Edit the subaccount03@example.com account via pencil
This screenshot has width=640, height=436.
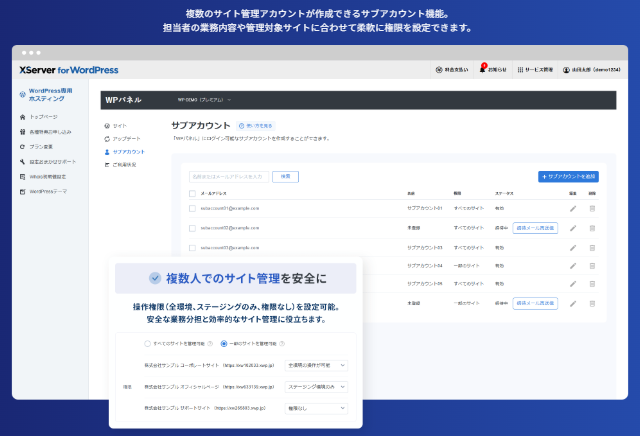coord(573,248)
